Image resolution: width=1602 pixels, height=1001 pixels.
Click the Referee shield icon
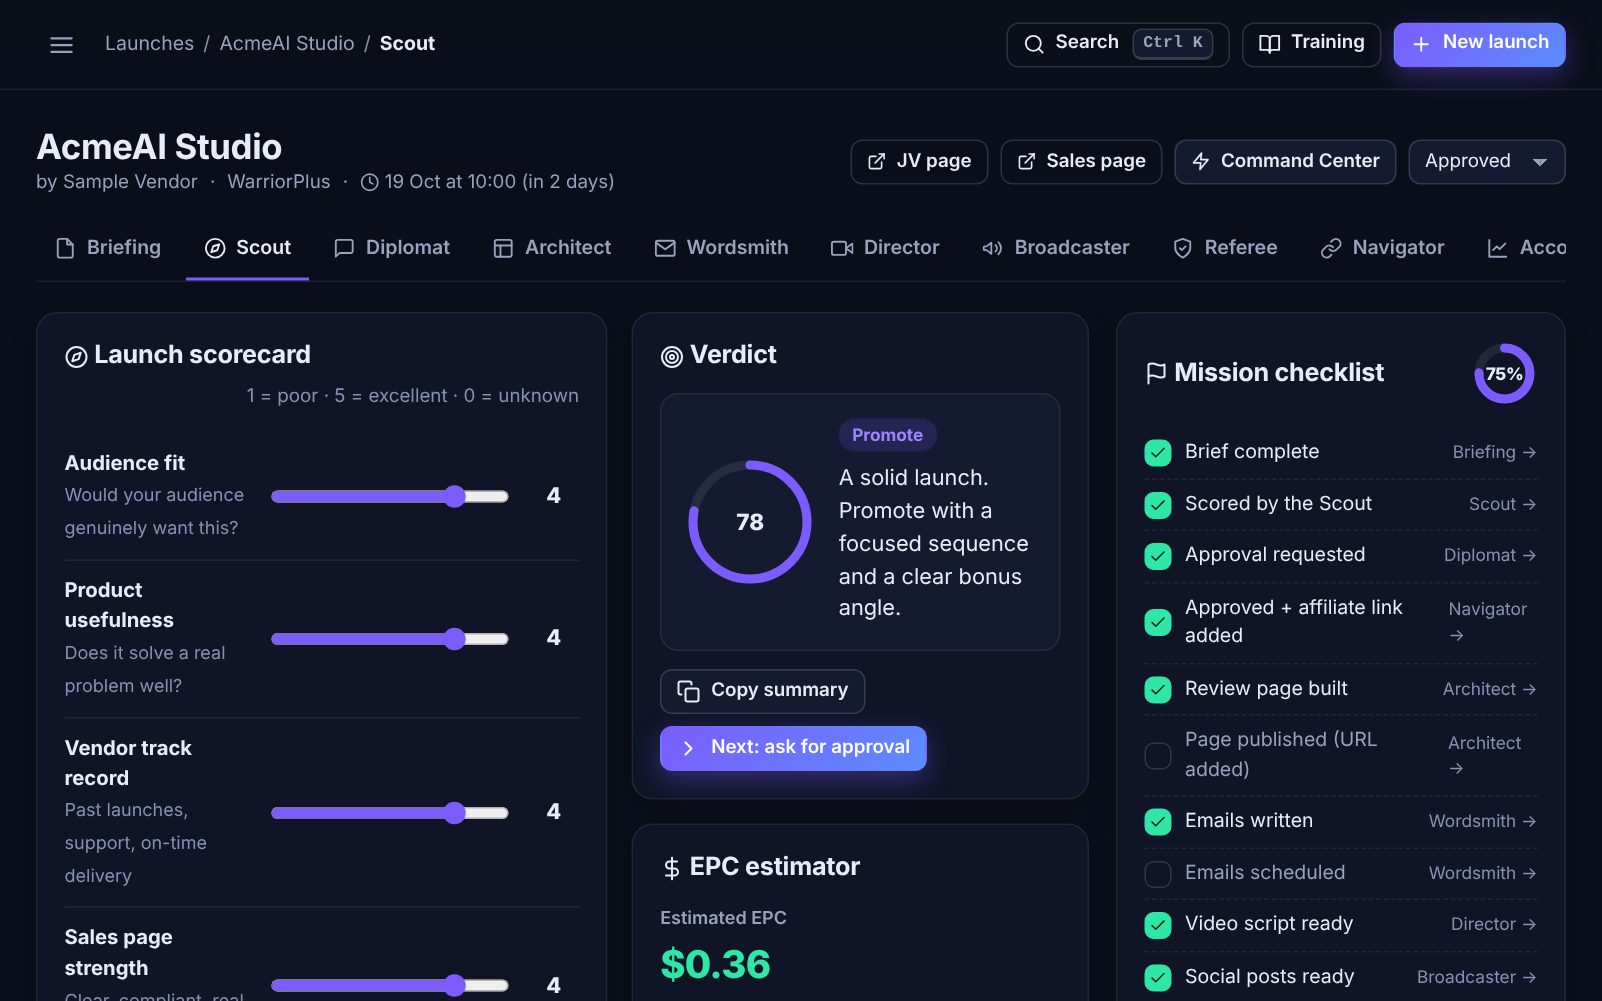pos(1182,248)
